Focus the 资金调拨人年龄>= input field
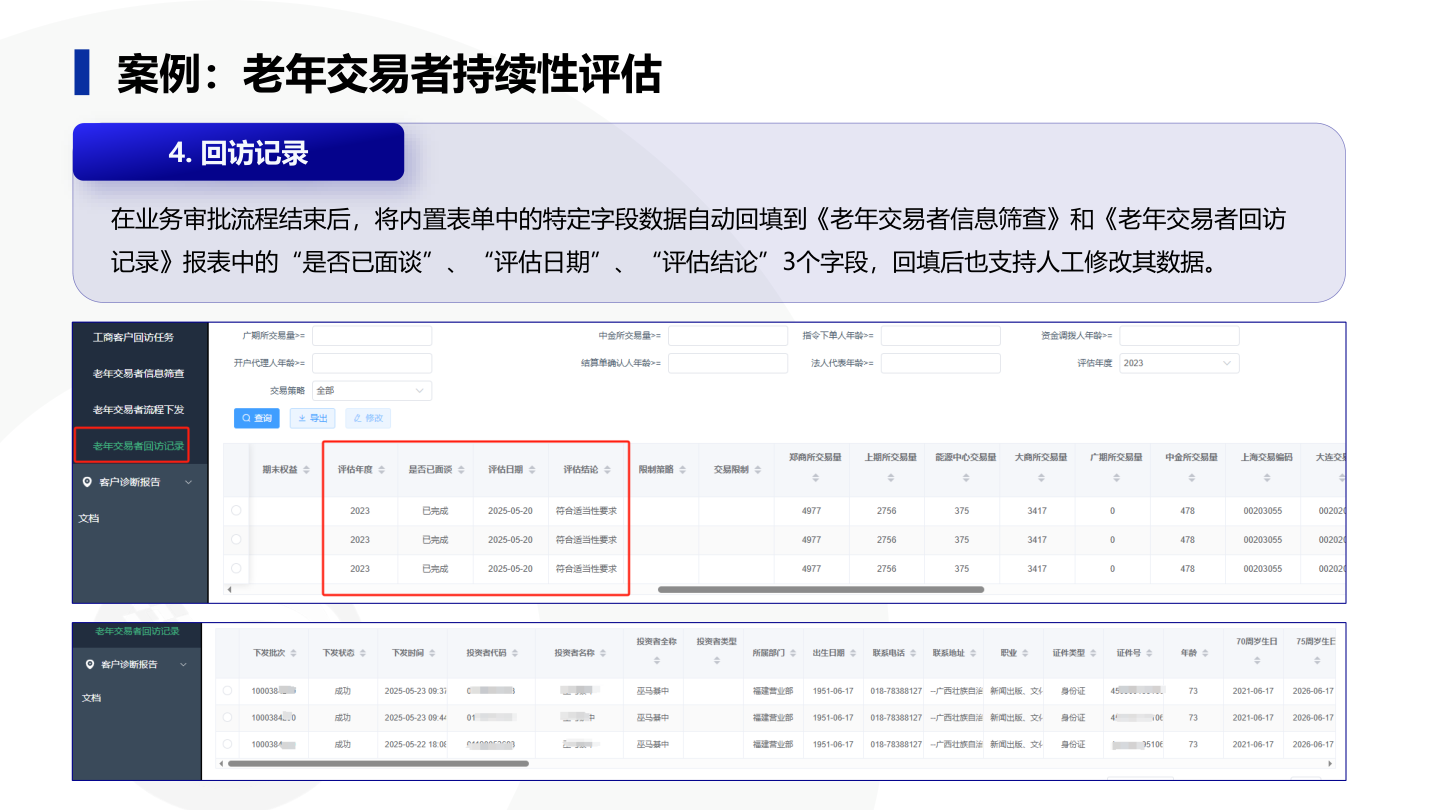The height and width of the screenshot is (810, 1440). pos(1179,336)
